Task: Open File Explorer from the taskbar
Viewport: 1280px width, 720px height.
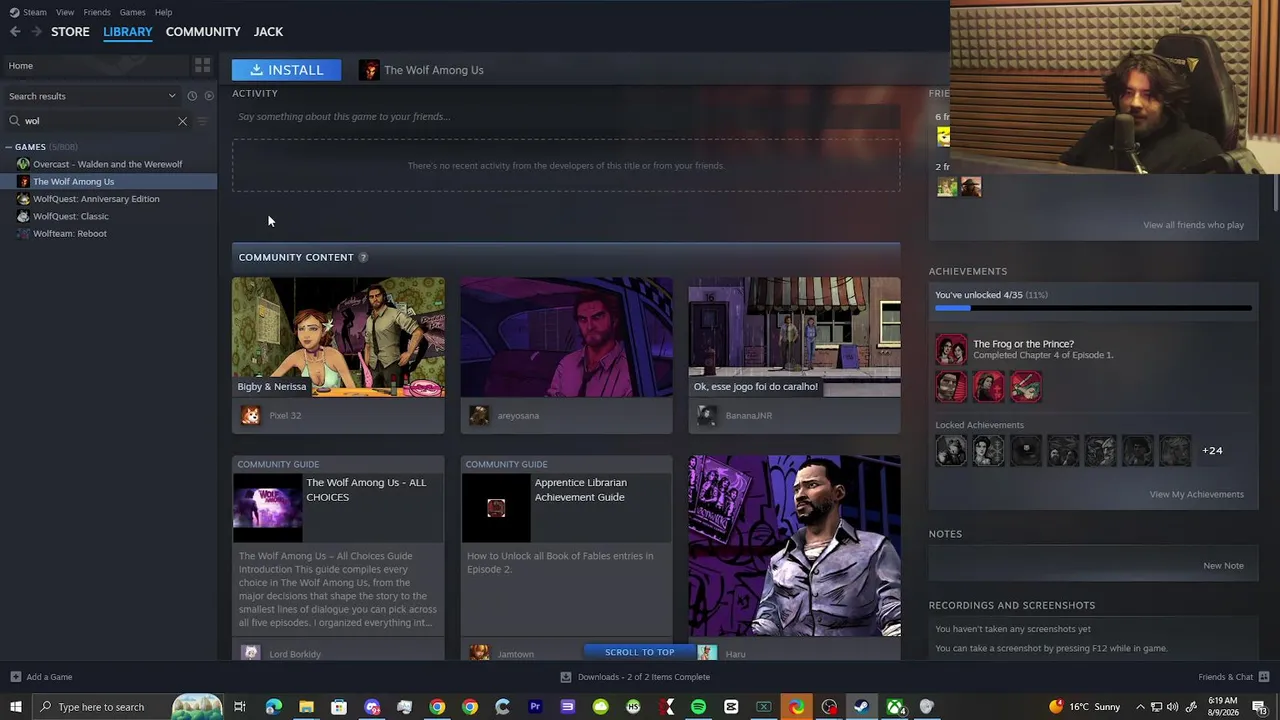Action: pyautogui.click(x=306, y=707)
